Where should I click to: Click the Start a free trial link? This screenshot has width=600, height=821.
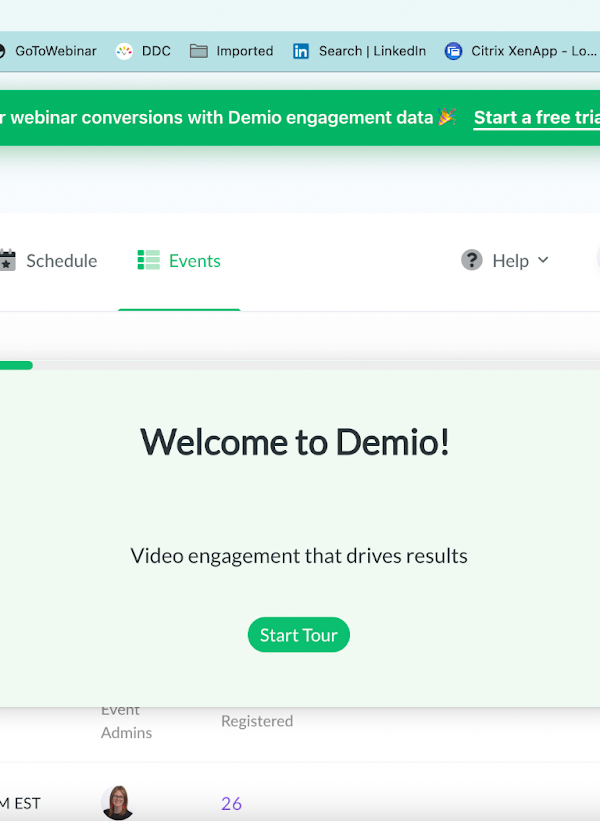coord(537,117)
